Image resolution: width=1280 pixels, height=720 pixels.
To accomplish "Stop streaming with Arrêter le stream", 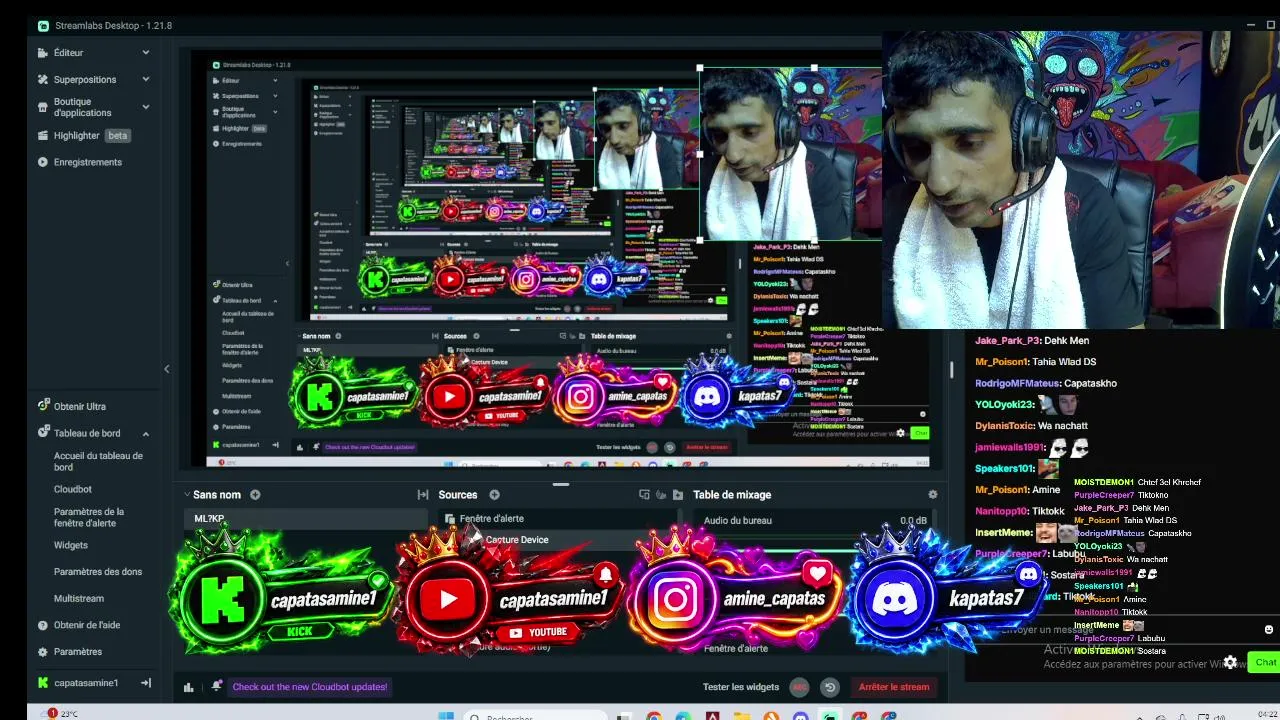I will (894, 687).
